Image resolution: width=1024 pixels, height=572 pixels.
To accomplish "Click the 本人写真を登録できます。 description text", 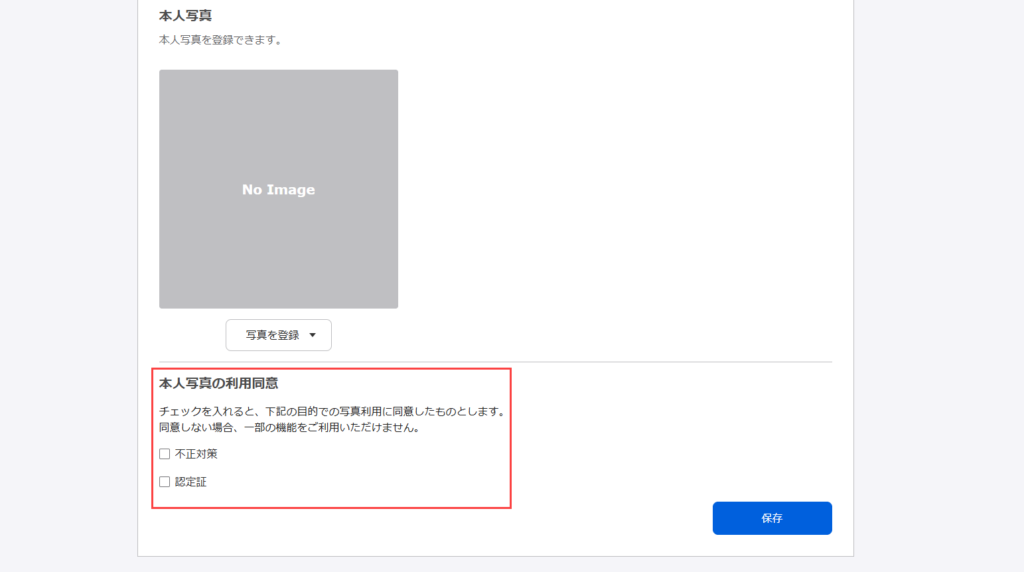I will click(221, 40).
